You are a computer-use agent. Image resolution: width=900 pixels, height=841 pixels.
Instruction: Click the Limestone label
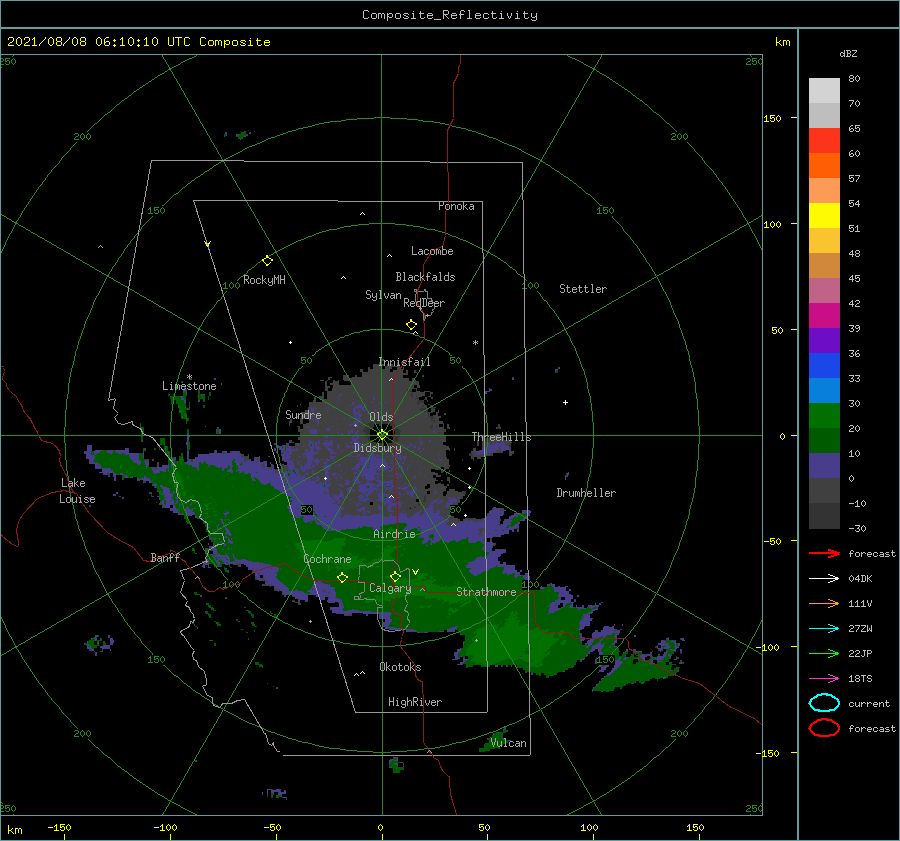point(189,386)
